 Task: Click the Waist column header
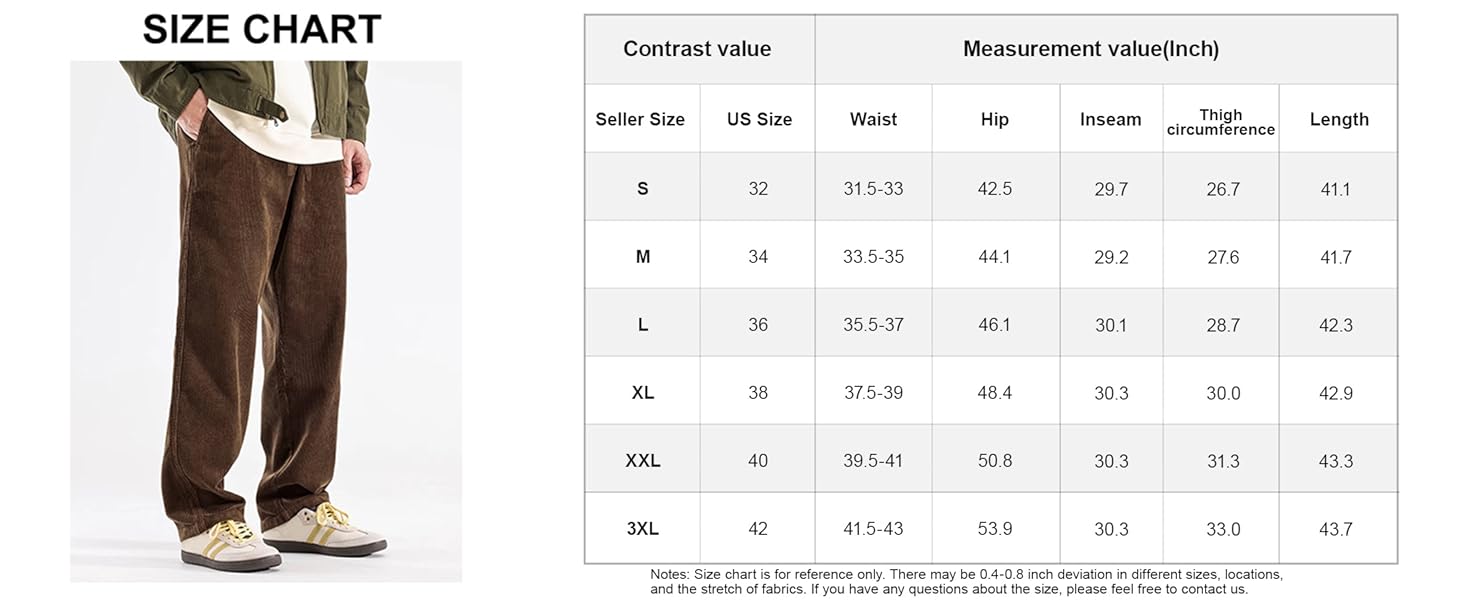point(873,119)
